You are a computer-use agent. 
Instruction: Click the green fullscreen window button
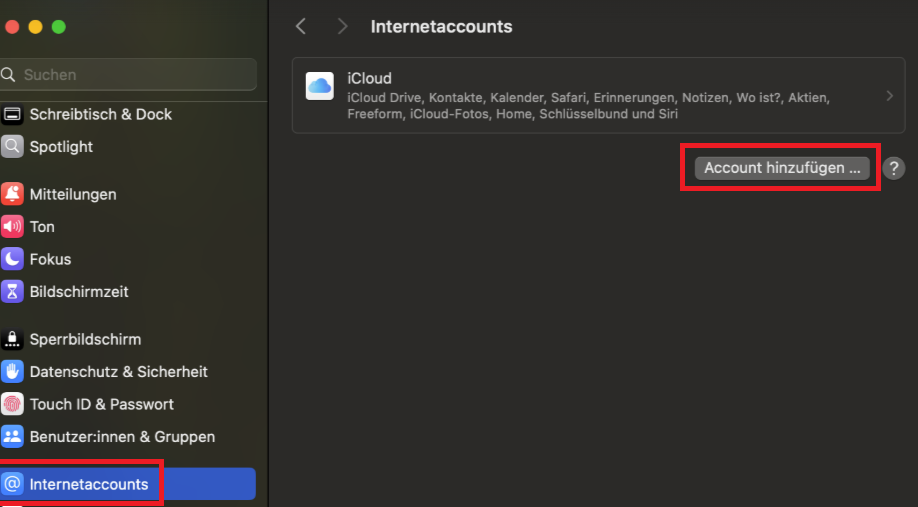(59, 27)
